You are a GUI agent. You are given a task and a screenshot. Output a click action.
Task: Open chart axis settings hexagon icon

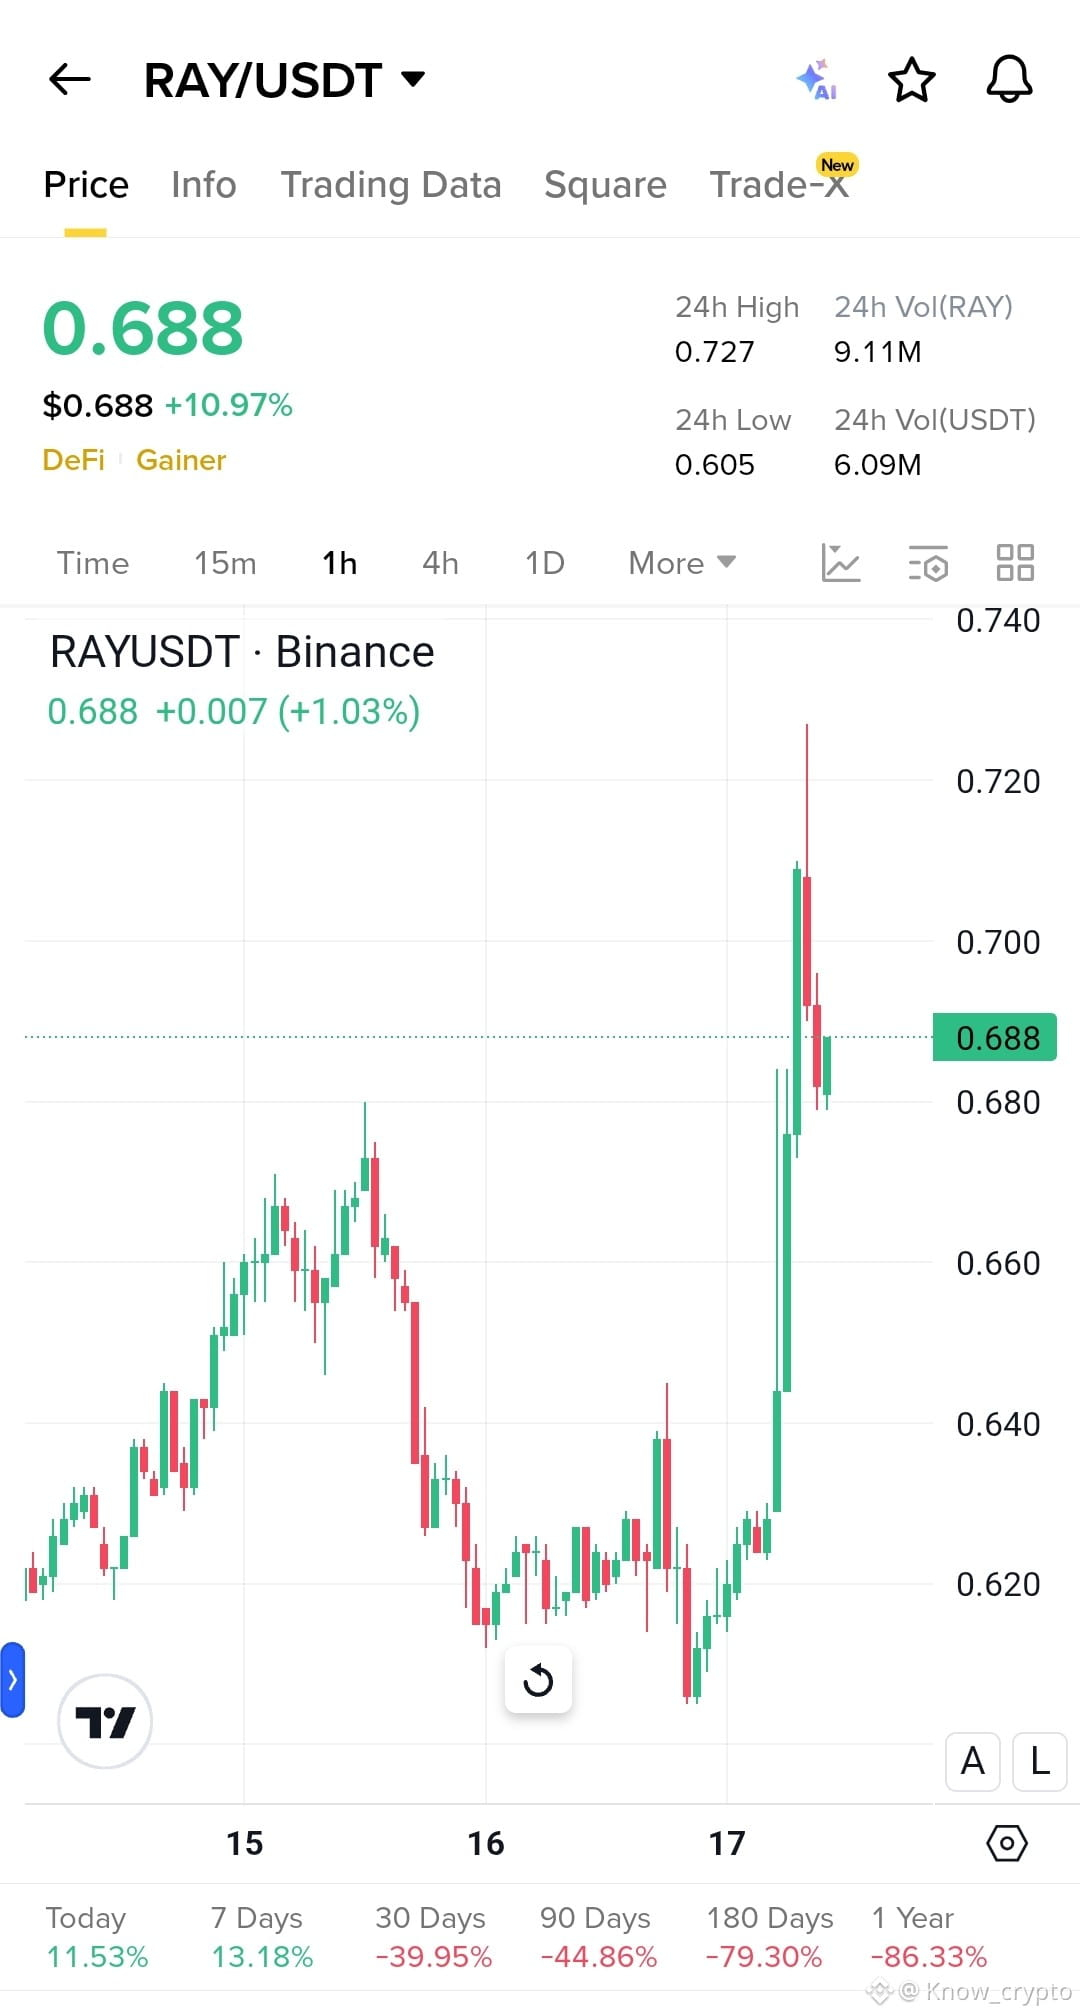1007,1843
